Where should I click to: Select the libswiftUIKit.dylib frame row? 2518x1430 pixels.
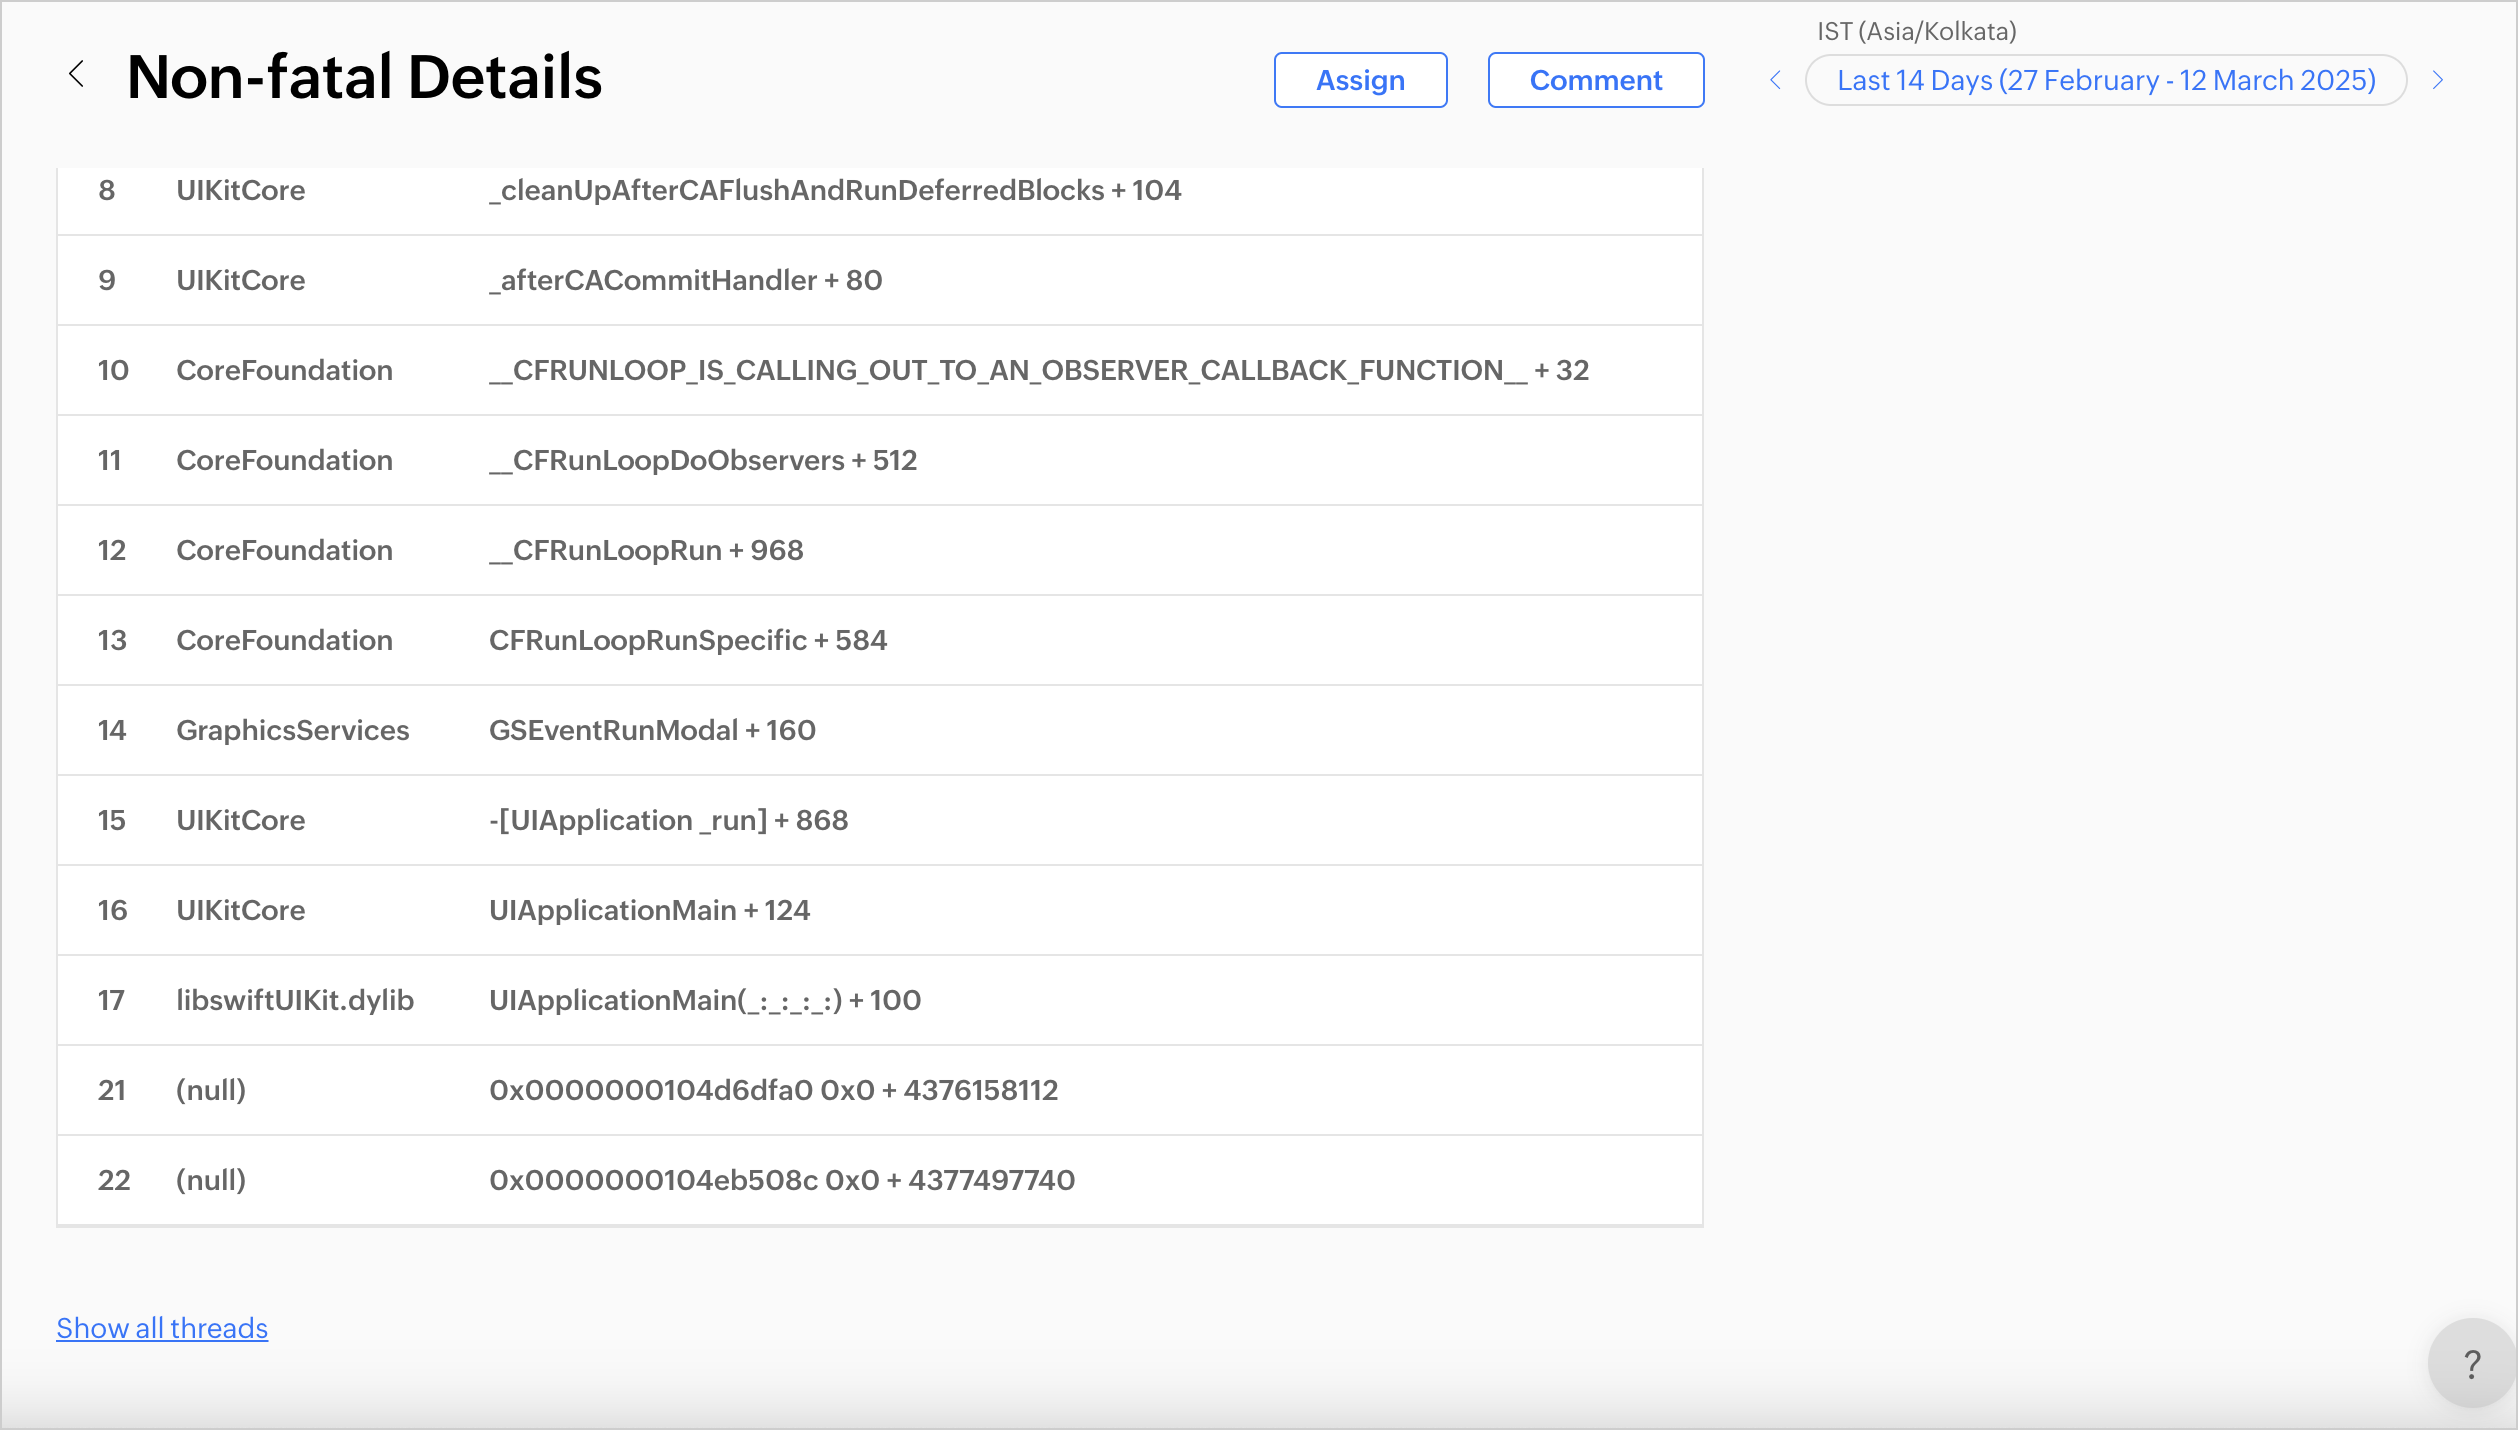click(295, 1000)
